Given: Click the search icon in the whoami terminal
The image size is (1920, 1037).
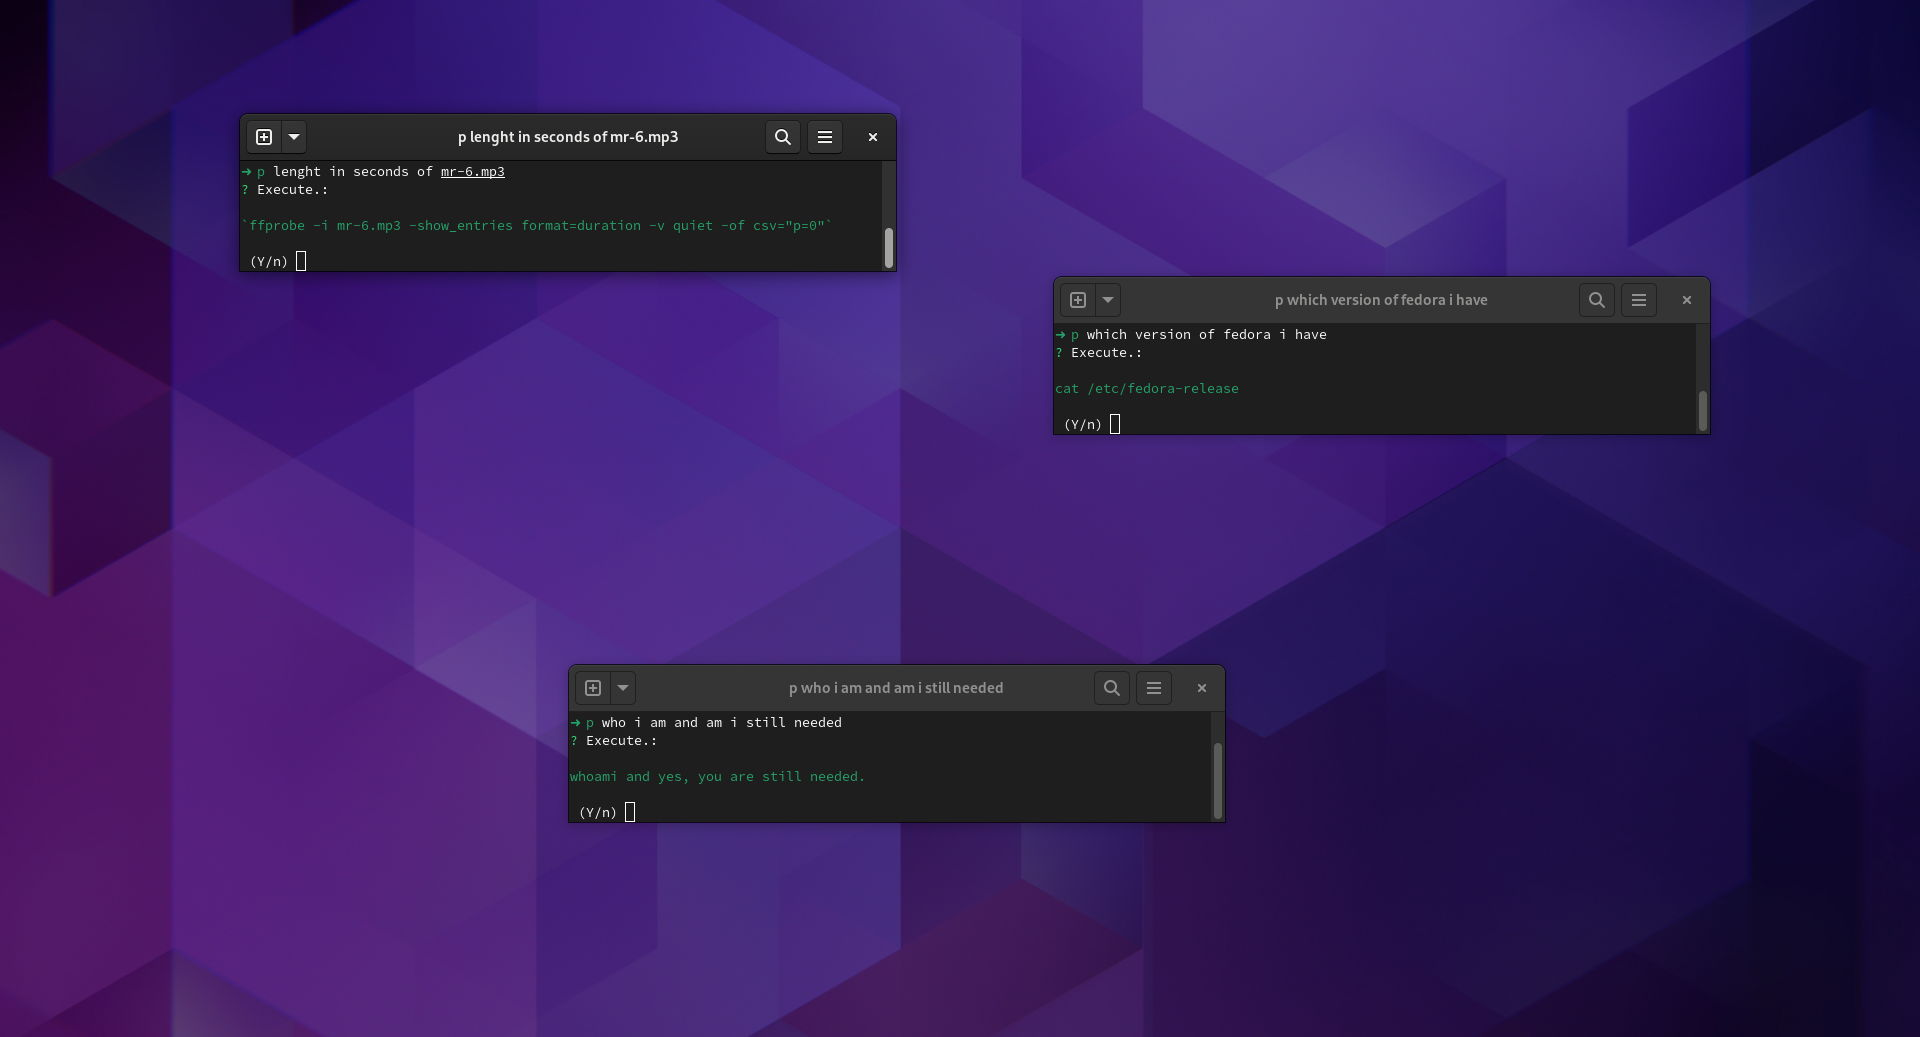Looking at the screenshot, I should (1111, 688).
